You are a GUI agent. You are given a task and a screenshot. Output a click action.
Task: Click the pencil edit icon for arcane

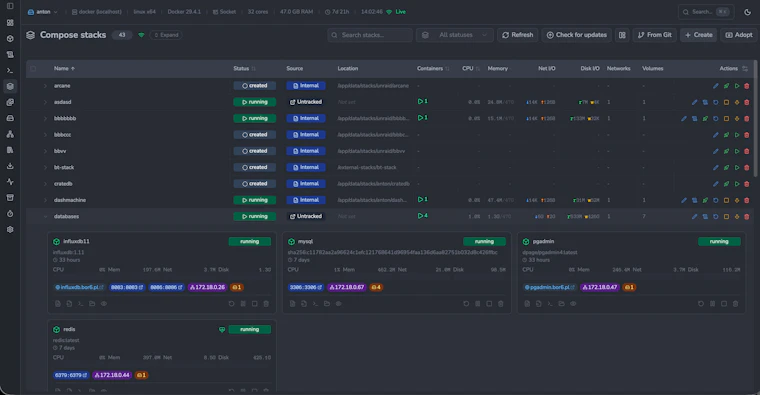point(715,86)
